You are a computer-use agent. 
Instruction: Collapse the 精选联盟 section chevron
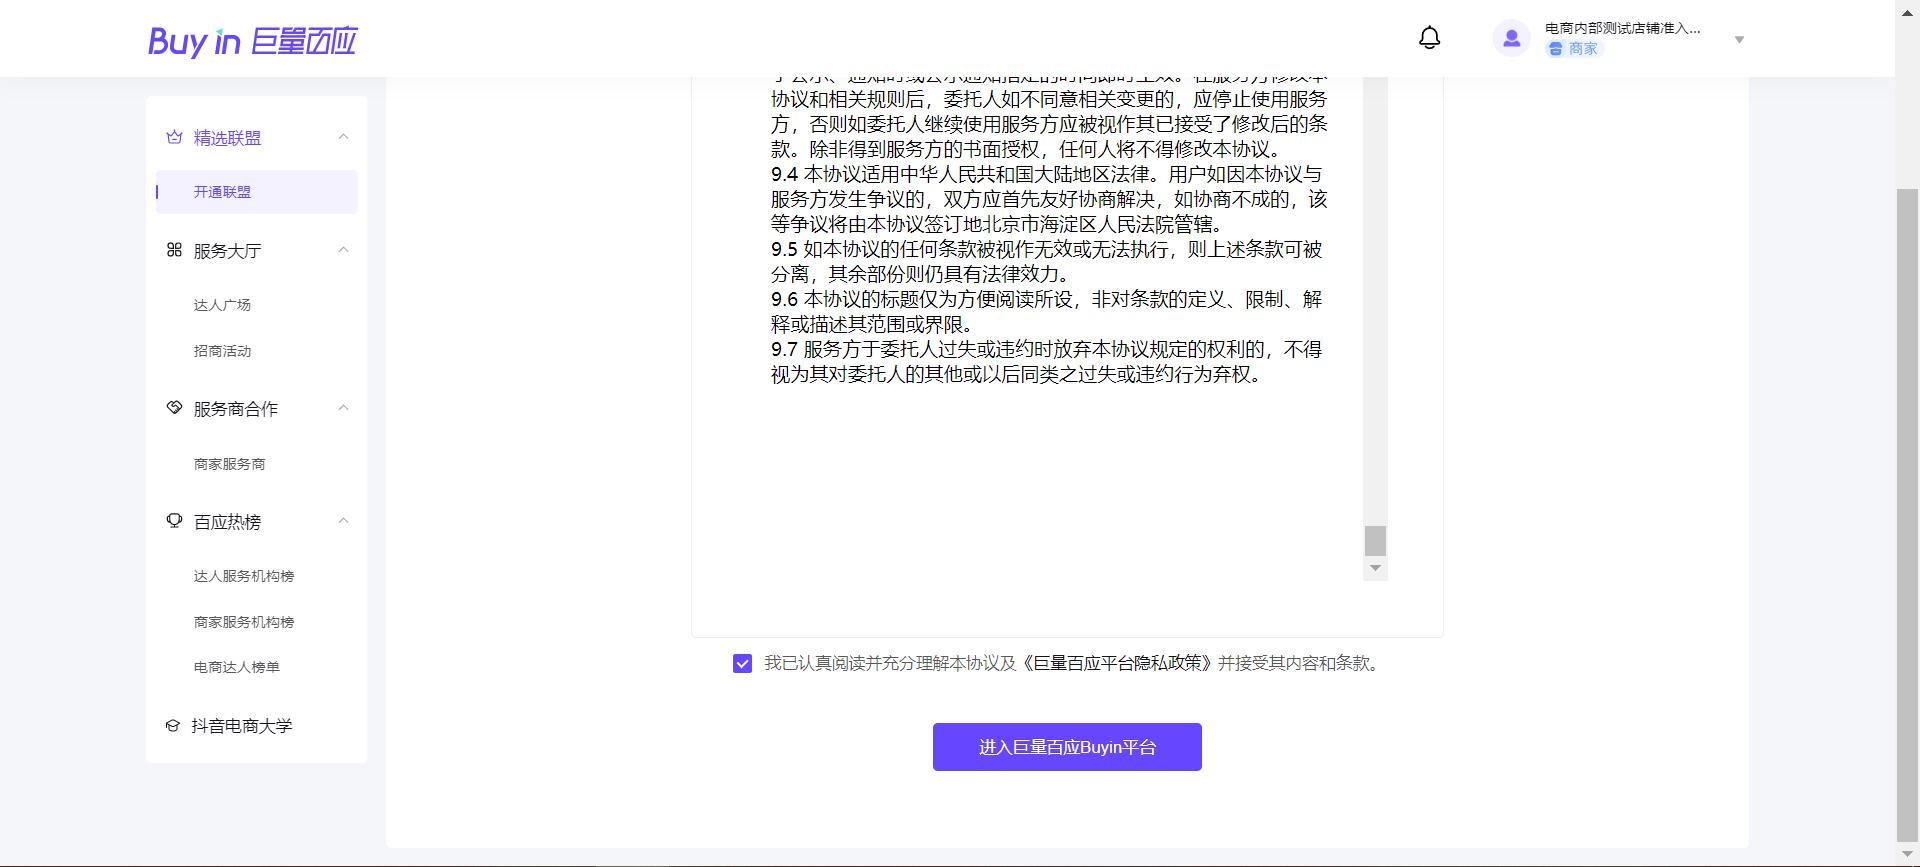[343, 137]
